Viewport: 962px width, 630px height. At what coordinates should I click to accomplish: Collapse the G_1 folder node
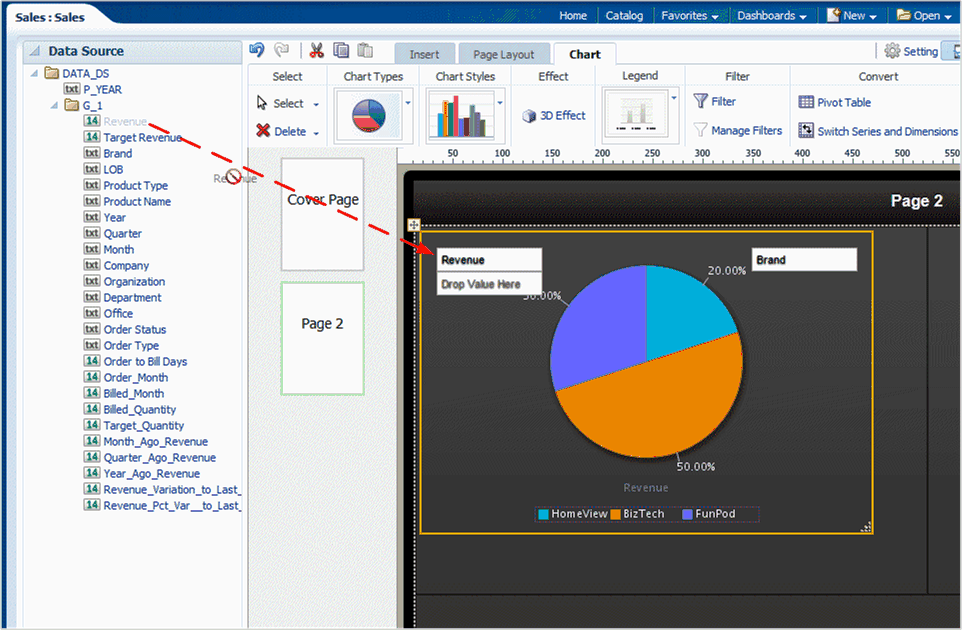[x=55, y=105]
